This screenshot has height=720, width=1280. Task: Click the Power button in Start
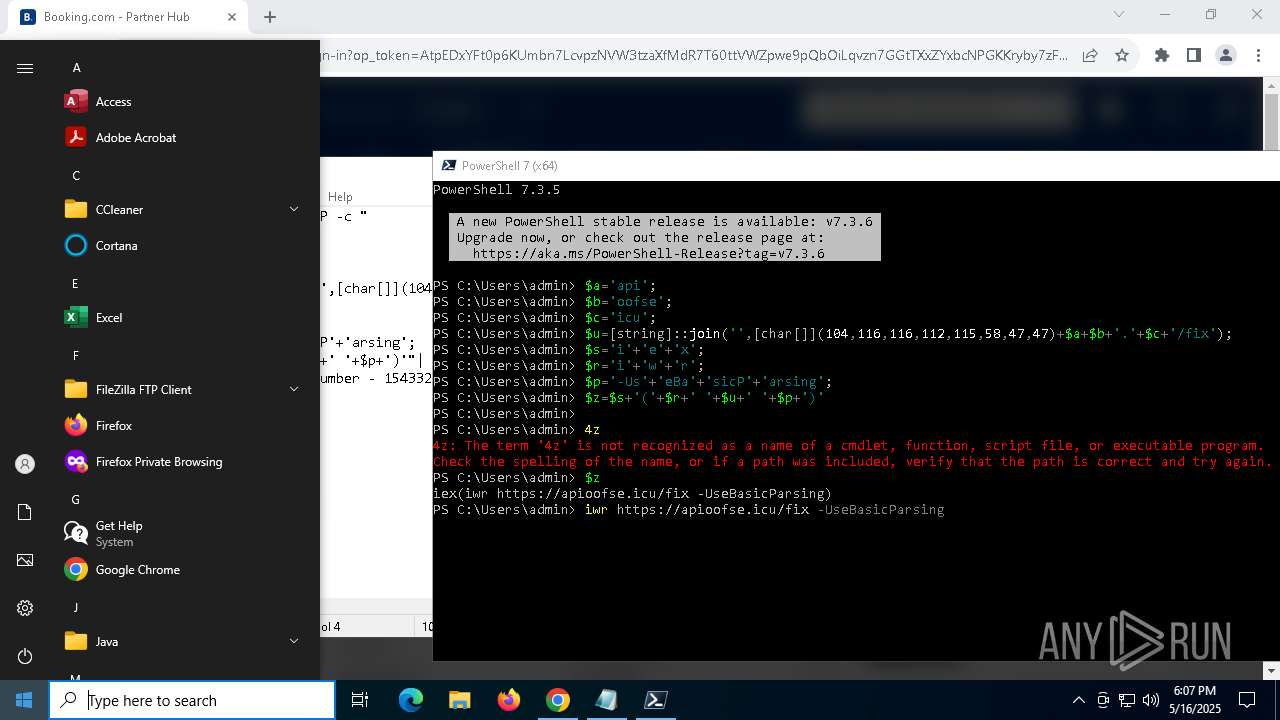25,656
